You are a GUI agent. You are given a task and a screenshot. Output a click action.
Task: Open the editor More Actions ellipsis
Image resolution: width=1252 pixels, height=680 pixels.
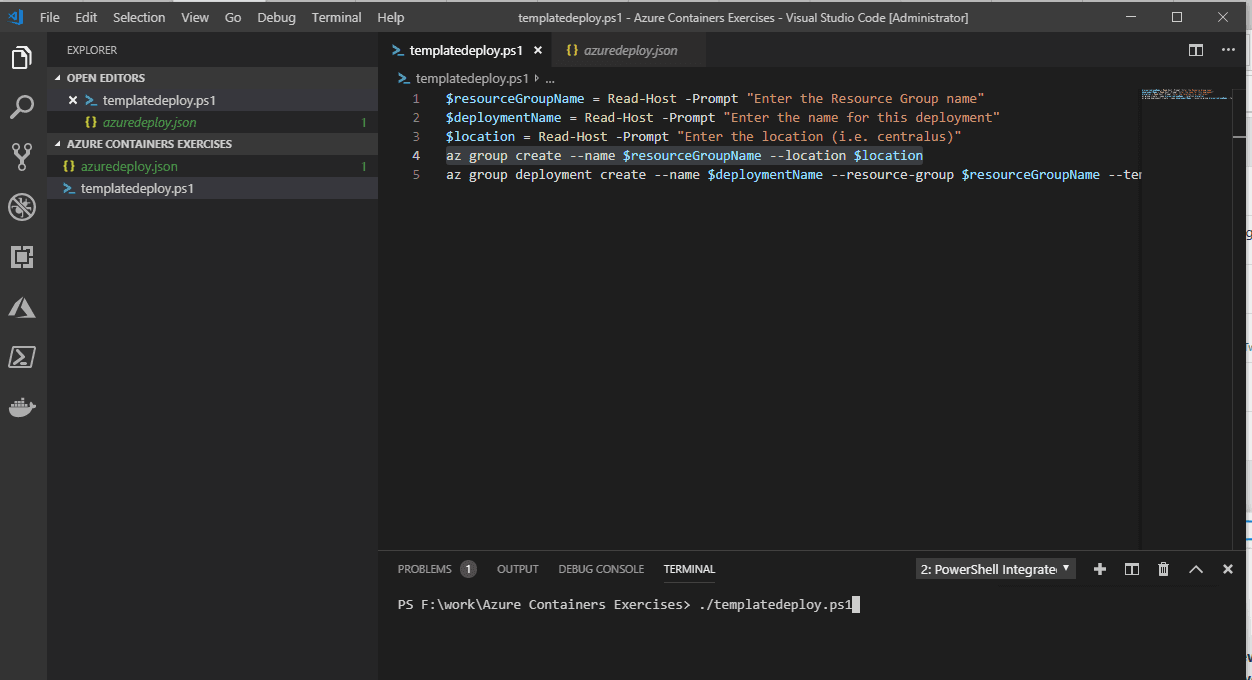tap(1228, 50)
